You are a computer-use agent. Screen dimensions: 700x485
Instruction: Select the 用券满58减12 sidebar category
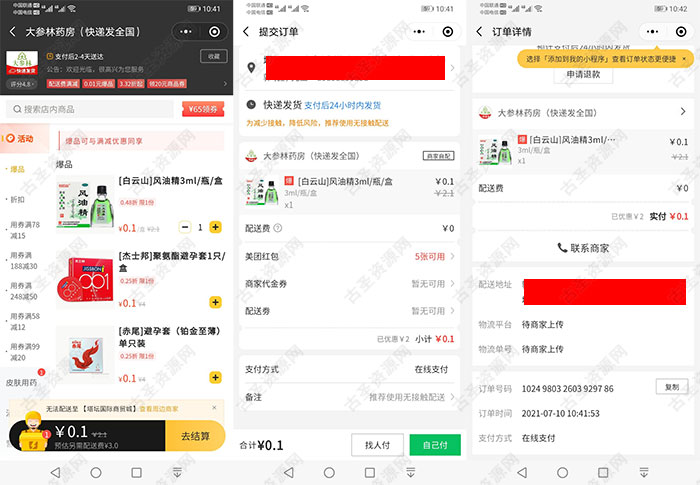click(25, 322)
